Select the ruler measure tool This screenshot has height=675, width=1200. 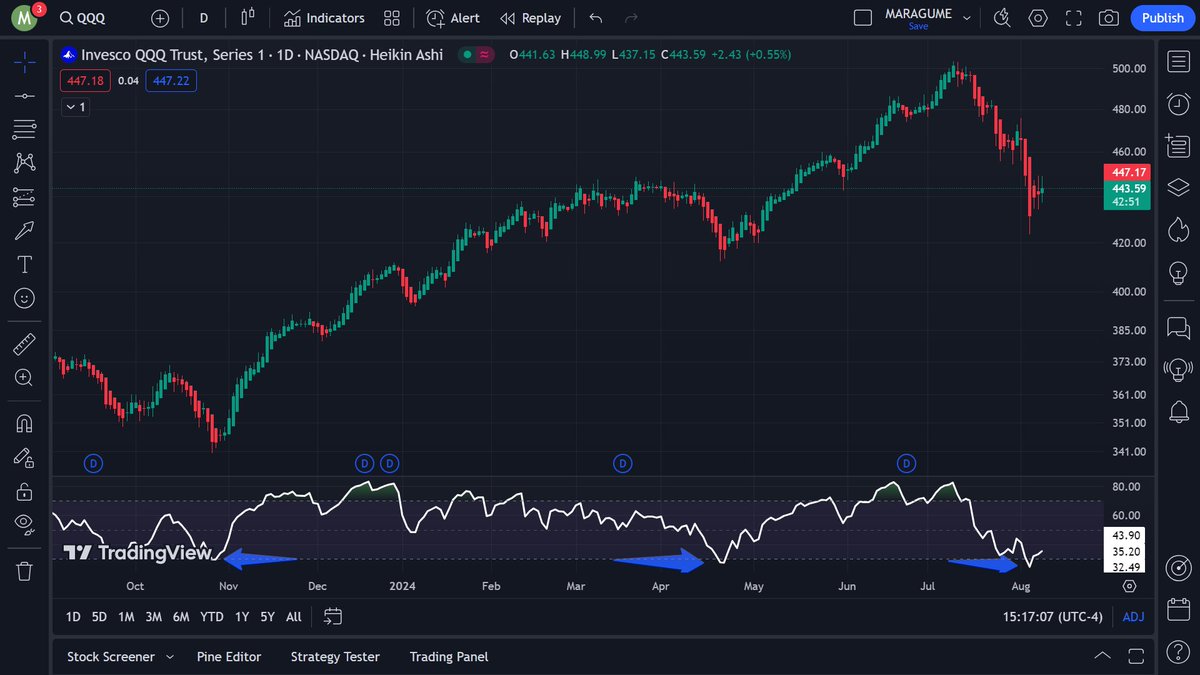25,345
